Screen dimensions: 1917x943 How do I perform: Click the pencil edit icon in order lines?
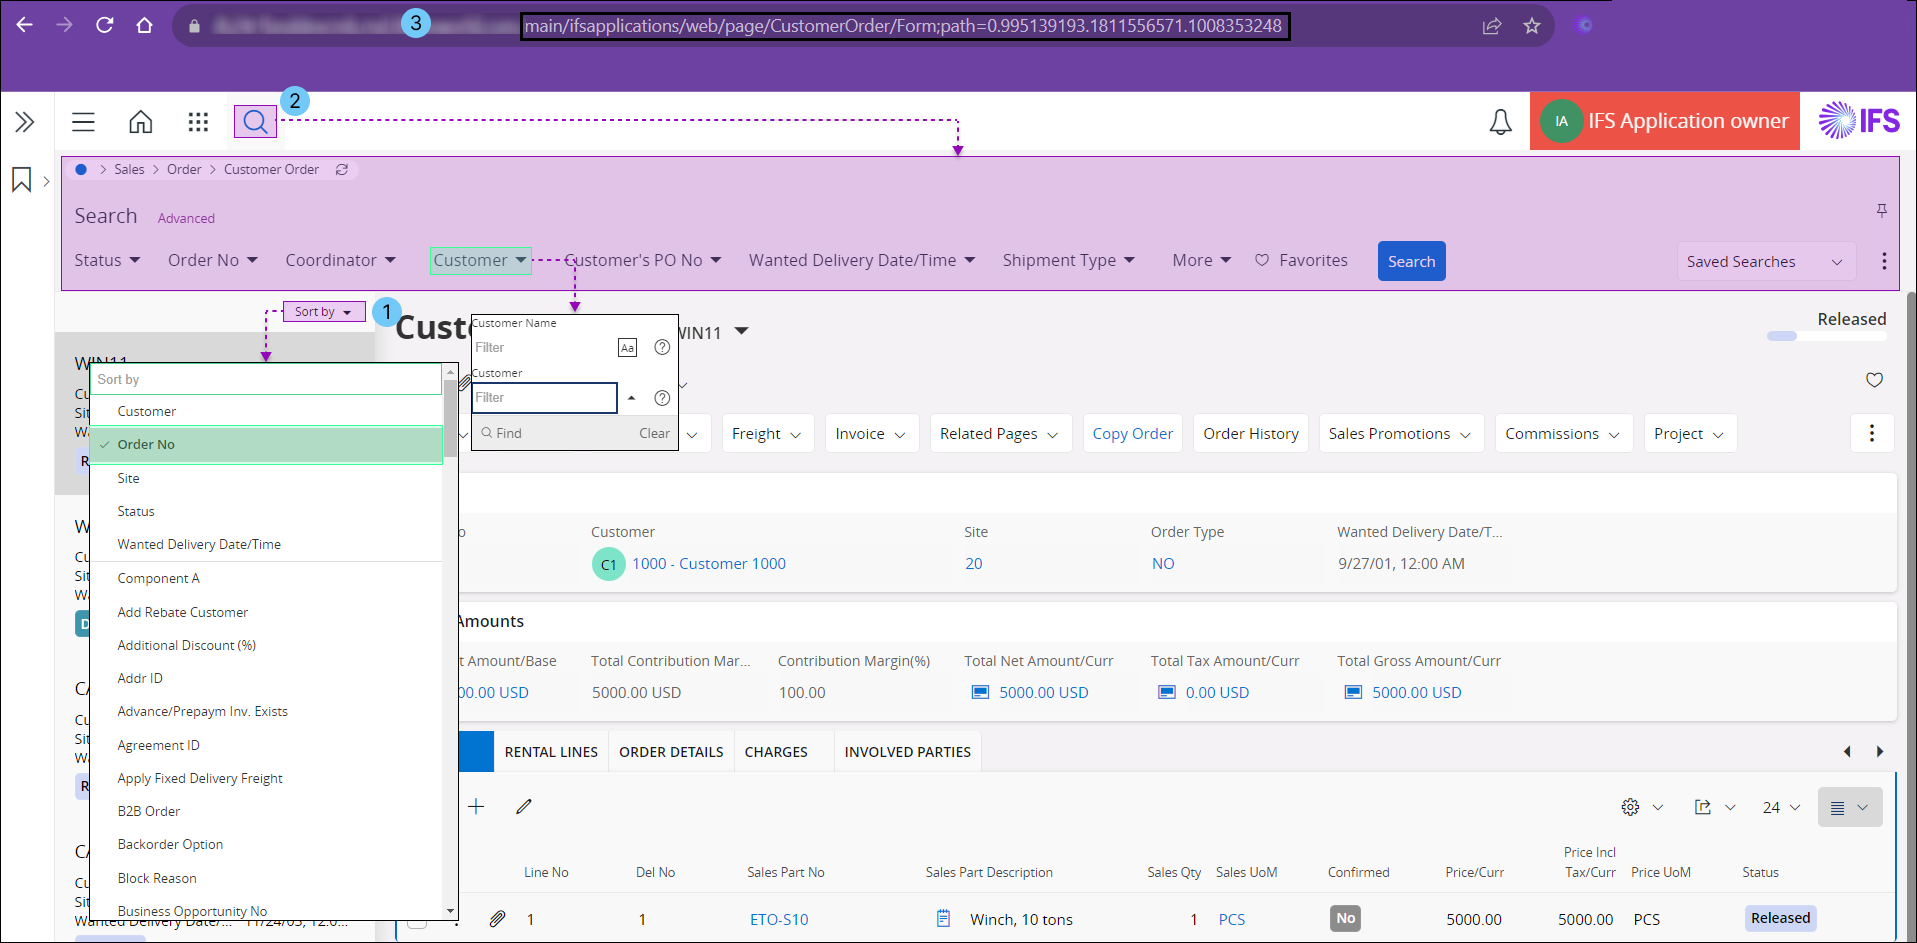tap(524, 807)
